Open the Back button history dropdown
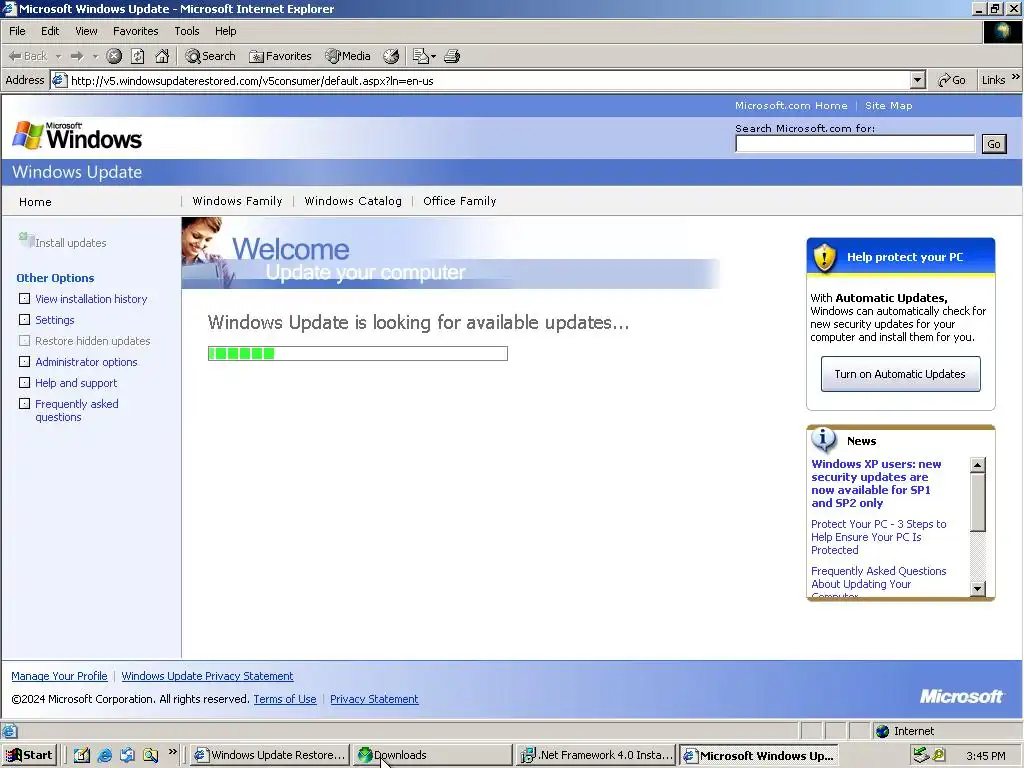 pyautogui.click(x=58, y=56)
